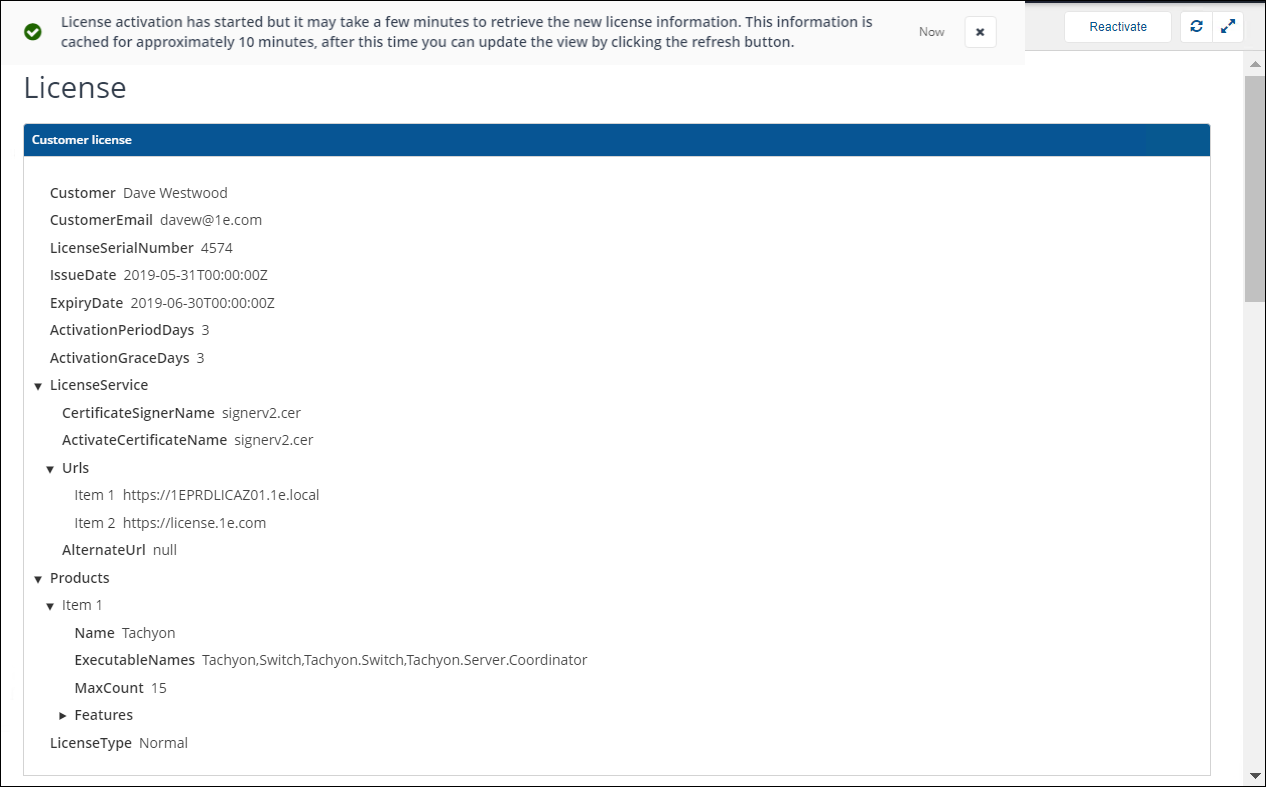Click the vertical scrollbar thumb
This screenshot has width=1266, height=787.
1254,187
